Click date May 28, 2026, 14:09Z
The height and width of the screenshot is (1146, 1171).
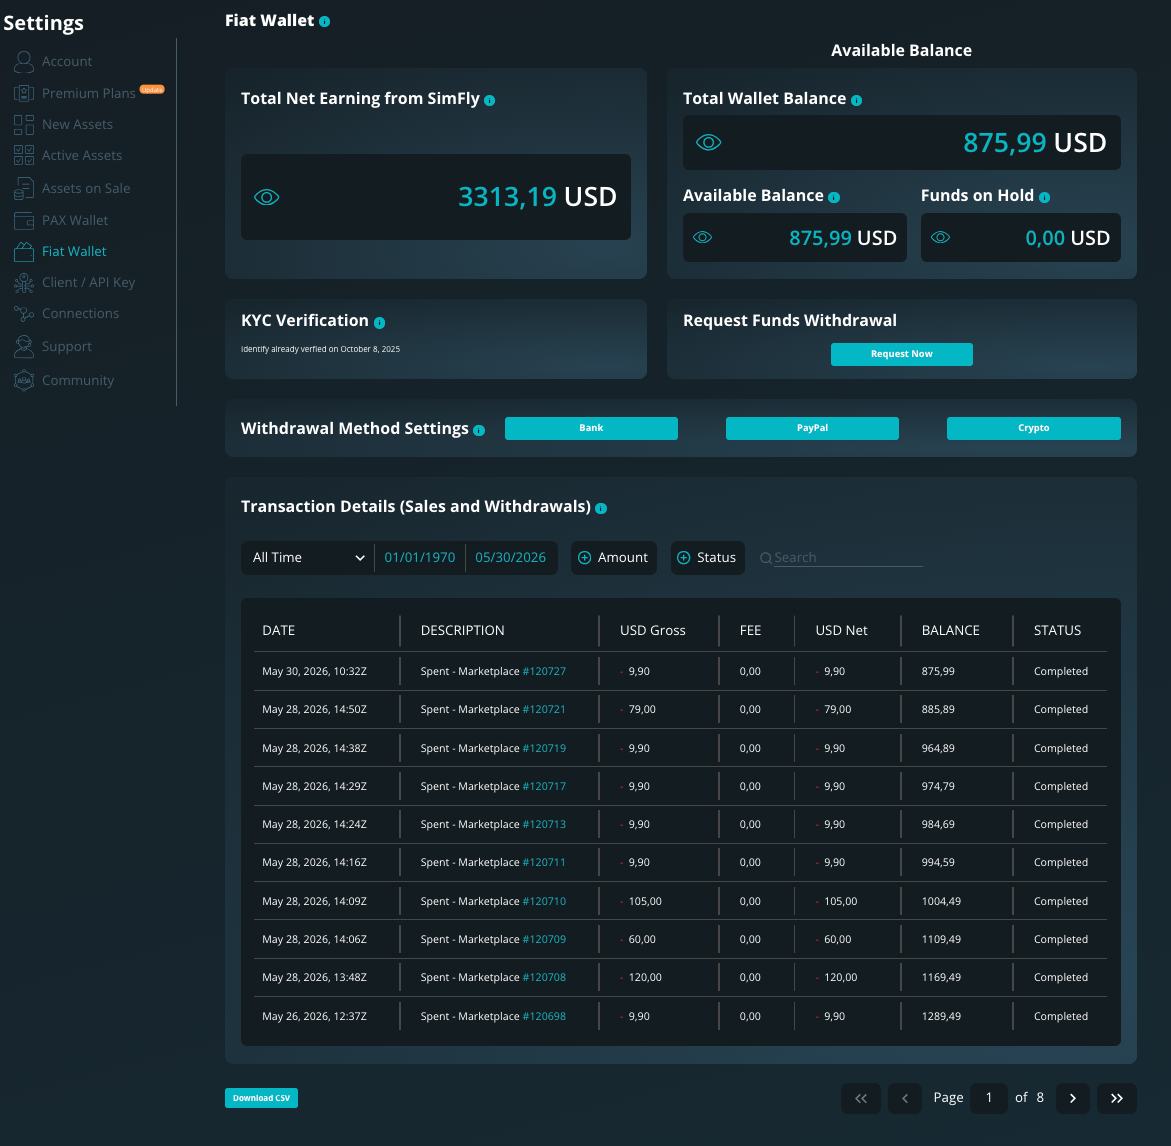(x=314, y=901)
